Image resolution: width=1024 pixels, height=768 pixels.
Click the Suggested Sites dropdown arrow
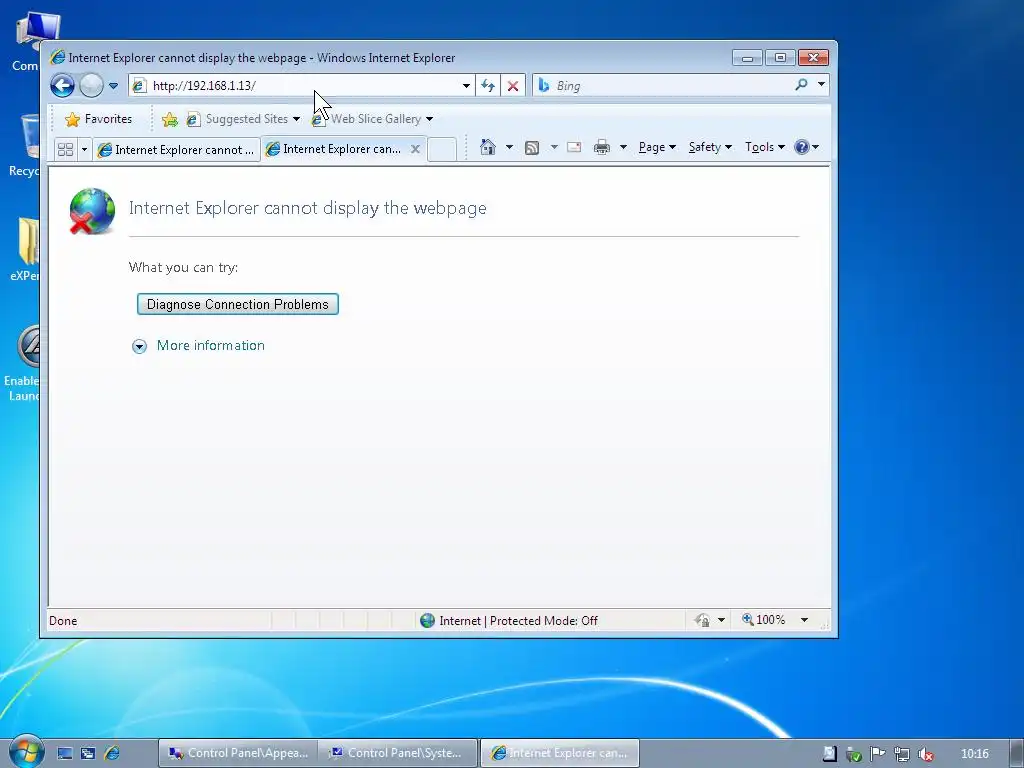(x=296, y=120)
